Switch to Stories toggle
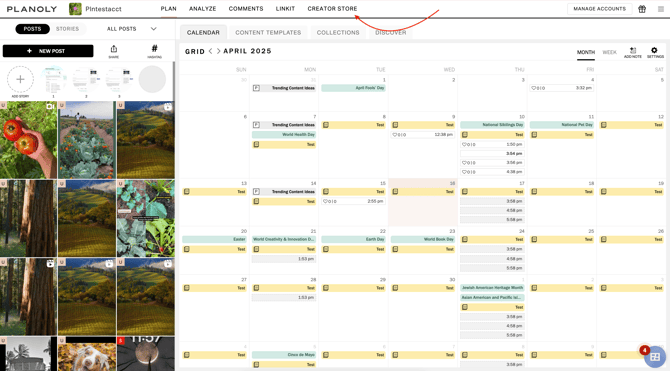Viewport: 670px width, 371px height. [x=68, y=29]
